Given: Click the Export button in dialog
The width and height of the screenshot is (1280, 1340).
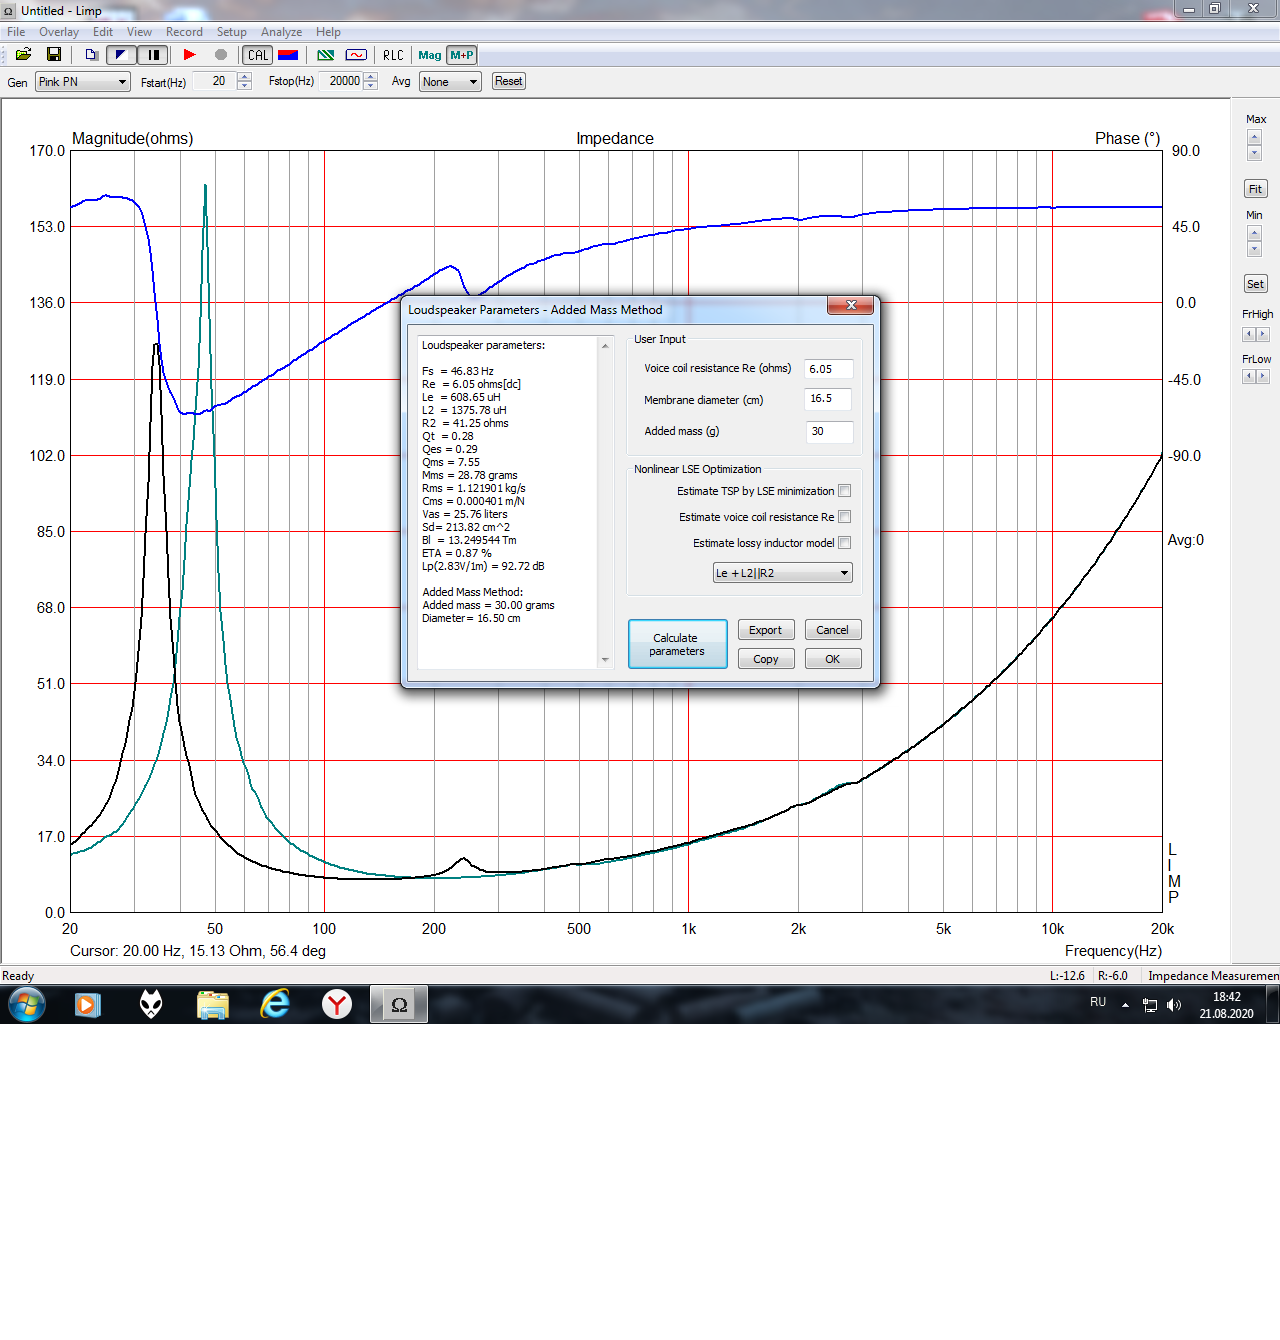Looking at the screenshot, I should point(766,630).
